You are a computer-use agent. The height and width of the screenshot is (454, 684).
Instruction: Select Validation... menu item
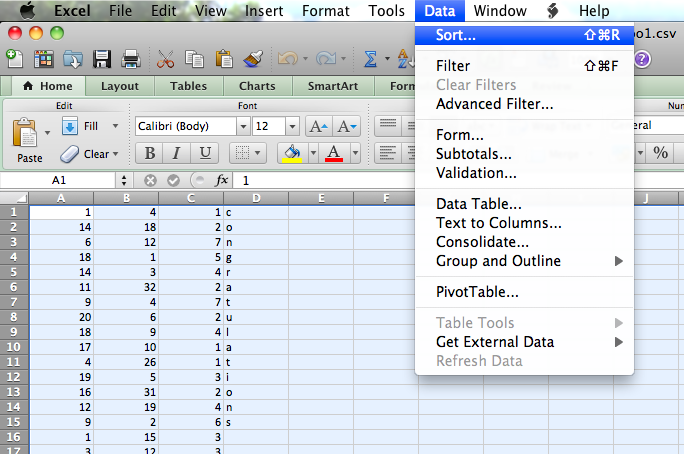coord(524,173)
